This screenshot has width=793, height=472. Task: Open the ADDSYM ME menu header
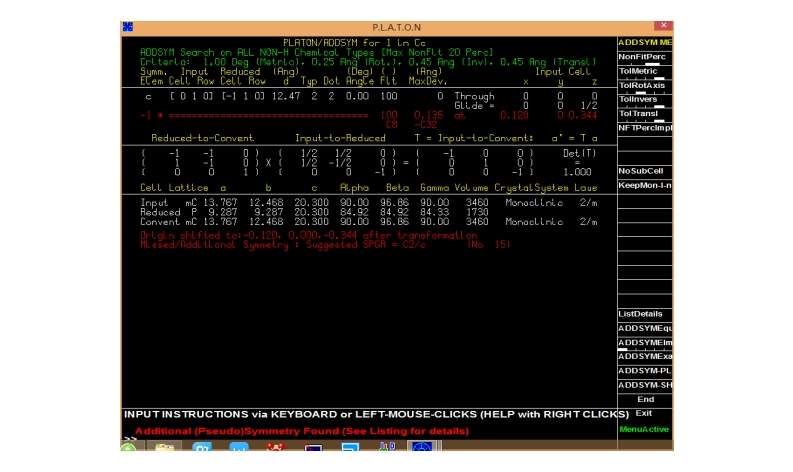(645, 42)
